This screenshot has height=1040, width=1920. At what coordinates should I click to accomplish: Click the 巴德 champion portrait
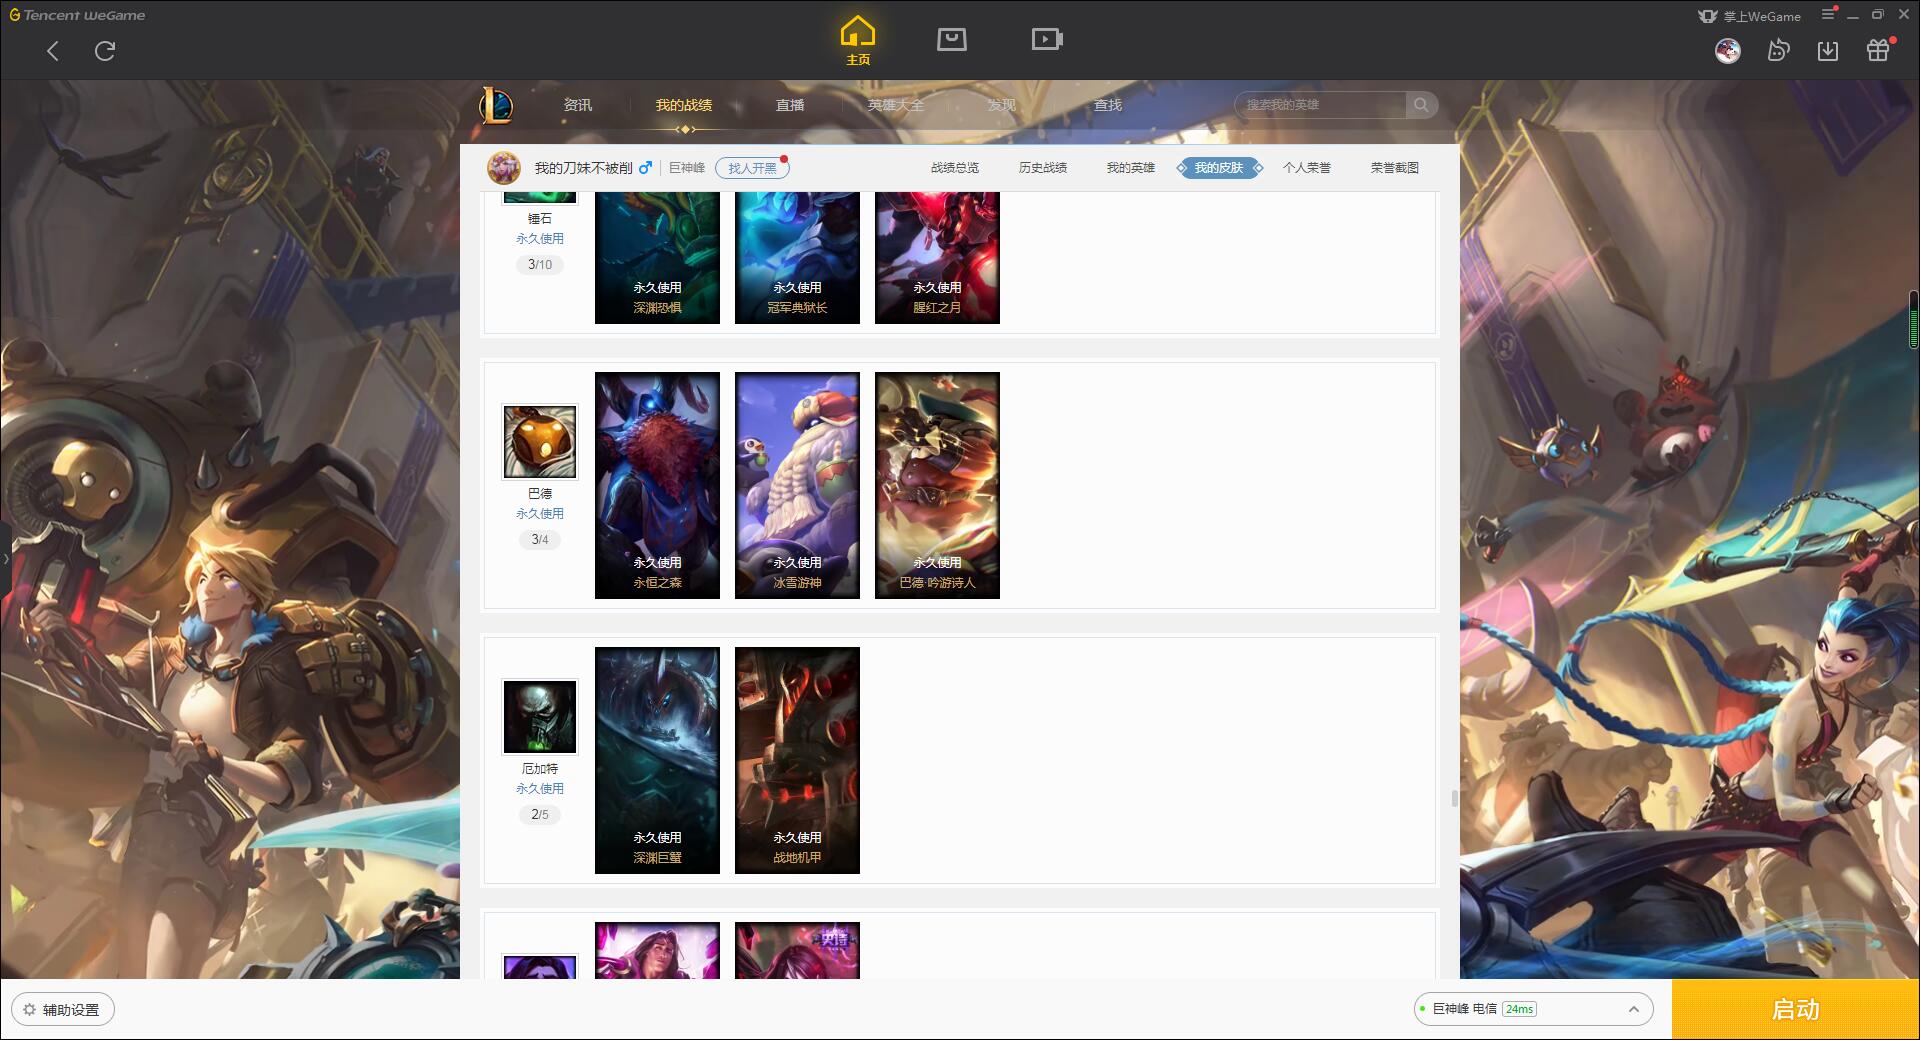coord(540,442)
